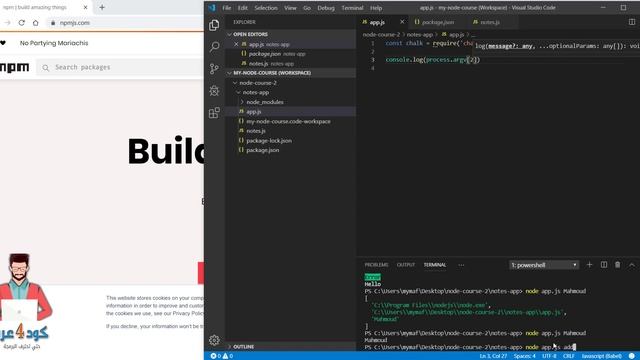Click the split editor icon
This screenshot has width=640, height=360.
[x=632, y=22]
